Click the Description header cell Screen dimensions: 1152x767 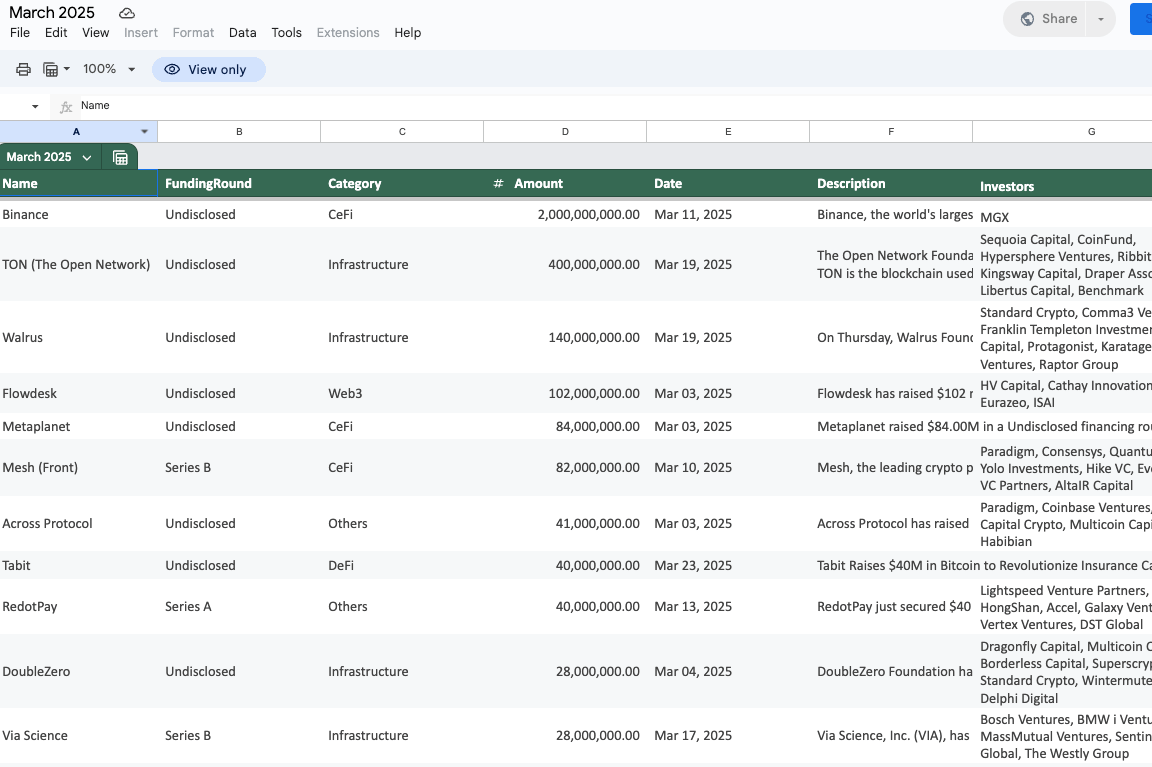tap(891, 184)
